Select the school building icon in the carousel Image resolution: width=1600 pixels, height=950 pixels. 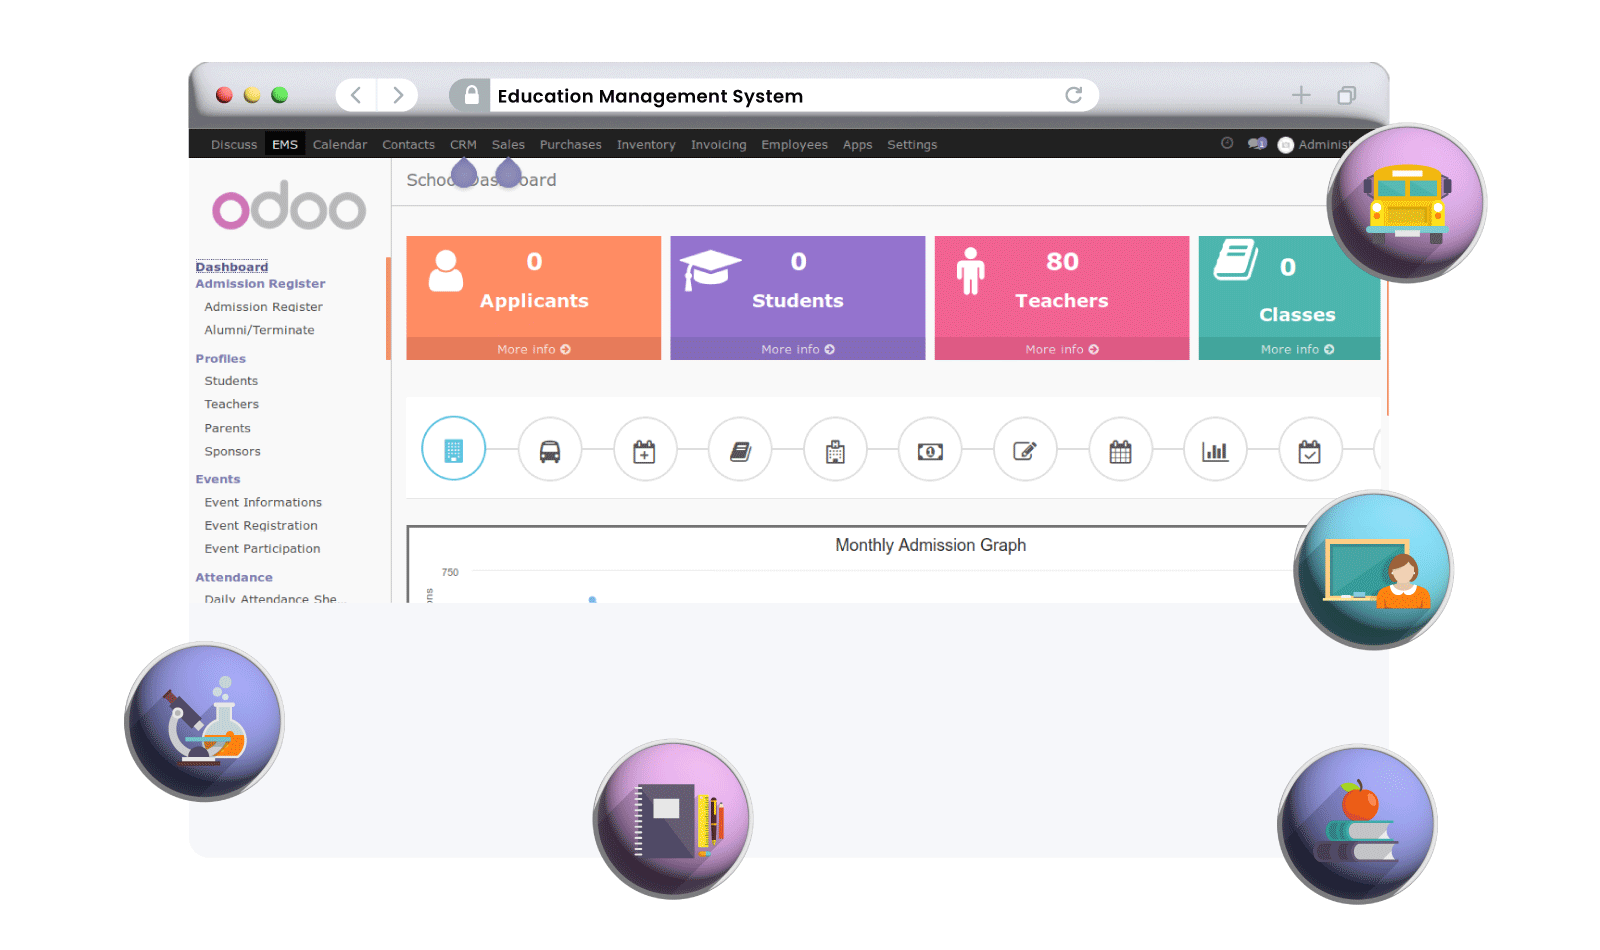coord(453,449)
